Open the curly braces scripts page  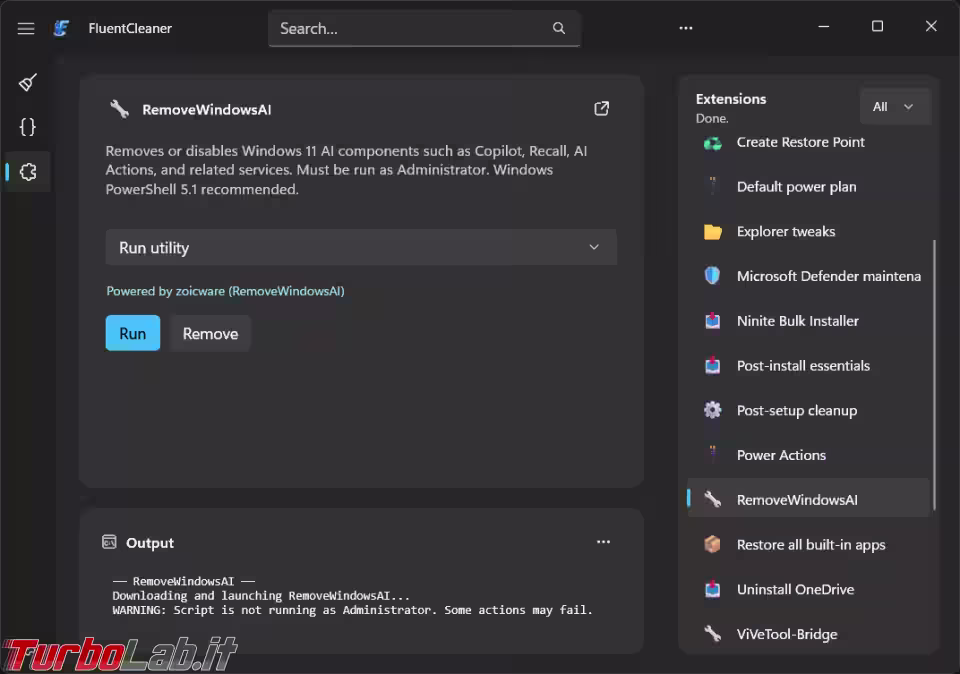pyautogui.click(x=28, y=127)
